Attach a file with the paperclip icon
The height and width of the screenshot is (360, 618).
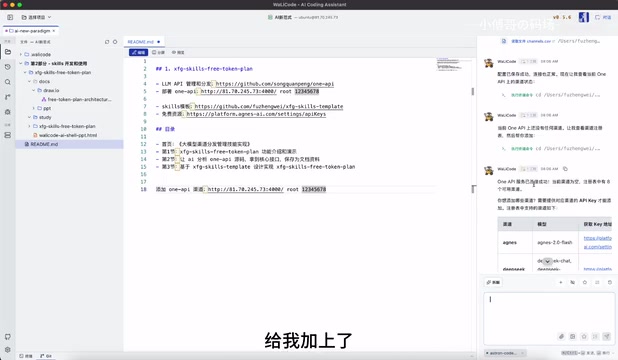pos(561,336)
